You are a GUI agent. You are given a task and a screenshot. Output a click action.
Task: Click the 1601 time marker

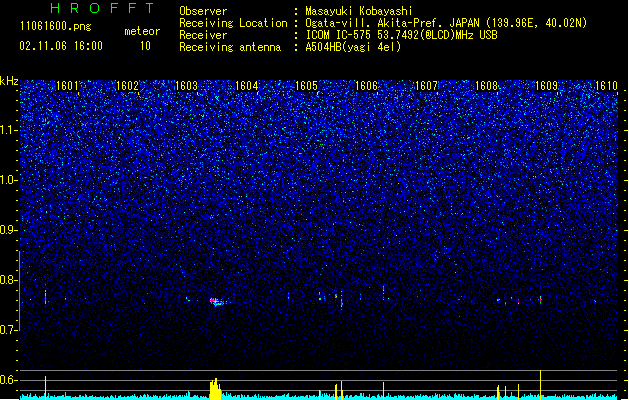click(x=67, y=86)
